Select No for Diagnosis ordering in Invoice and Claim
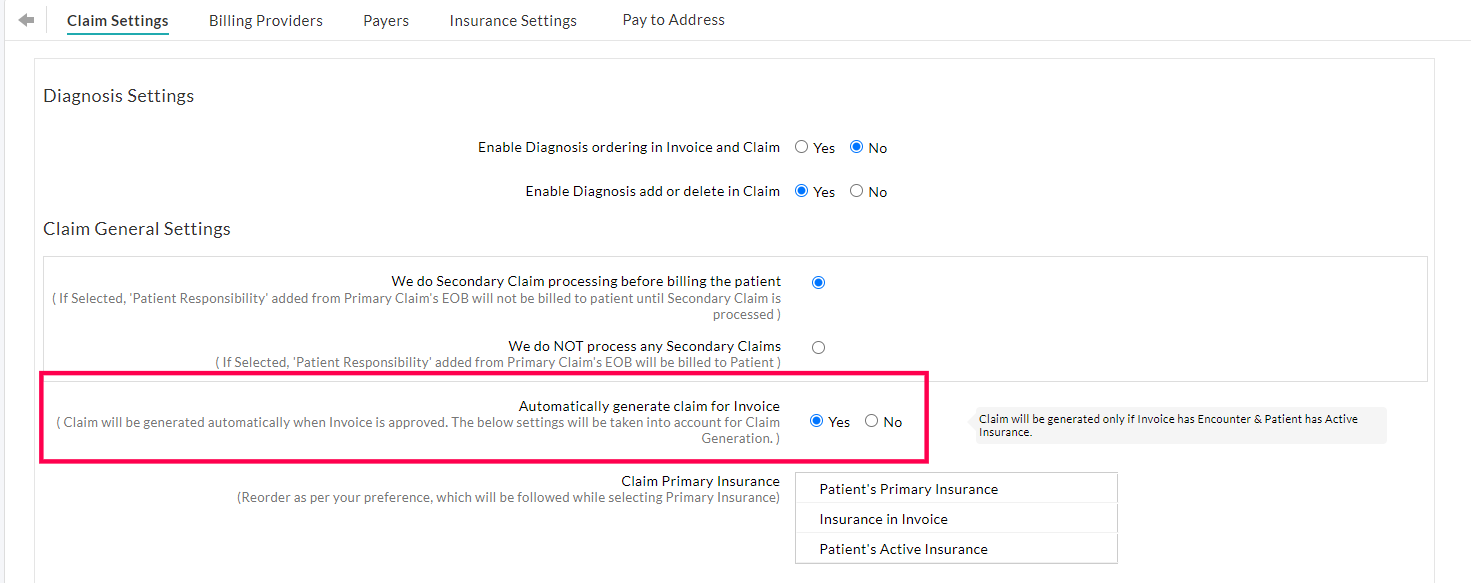This screenshot has width=1471, height=583. (x=856, y=146)
